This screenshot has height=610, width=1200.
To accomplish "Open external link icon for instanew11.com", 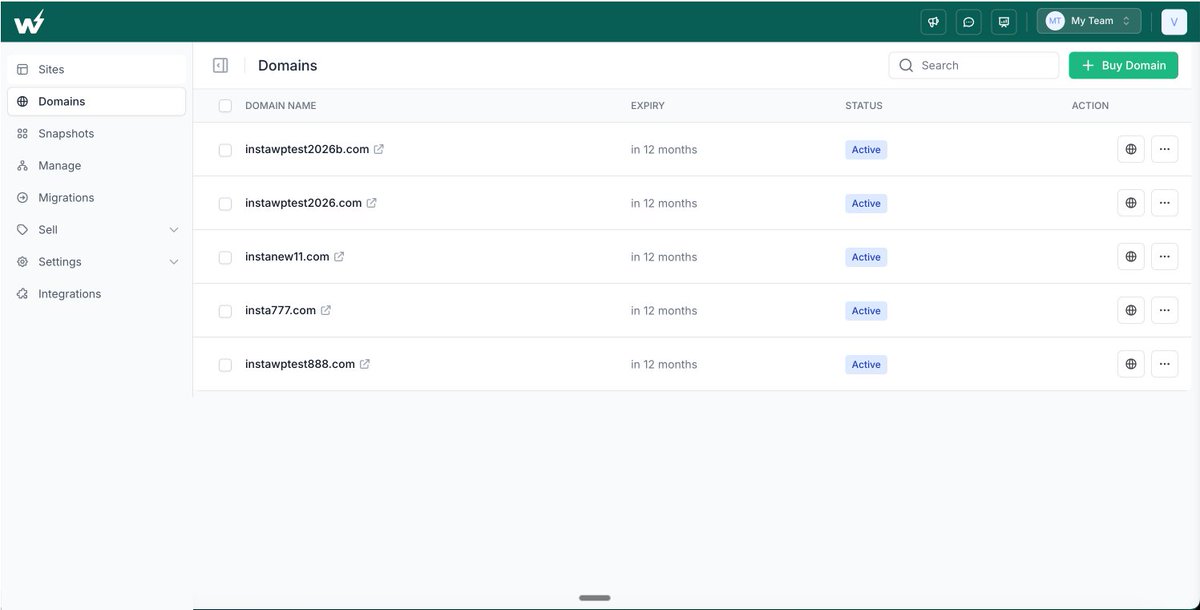I will [339, 257].
